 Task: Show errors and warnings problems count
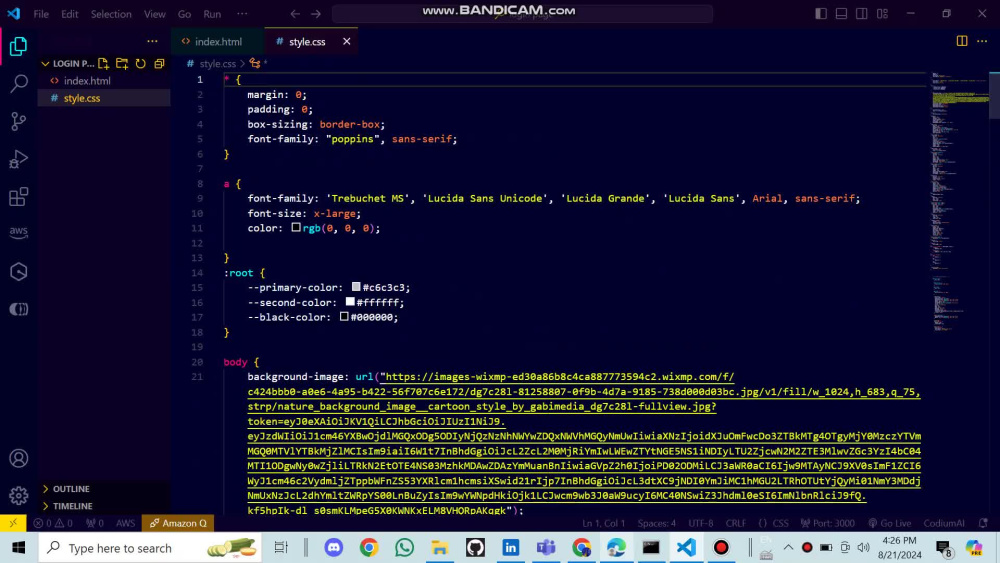pos(53,523)
